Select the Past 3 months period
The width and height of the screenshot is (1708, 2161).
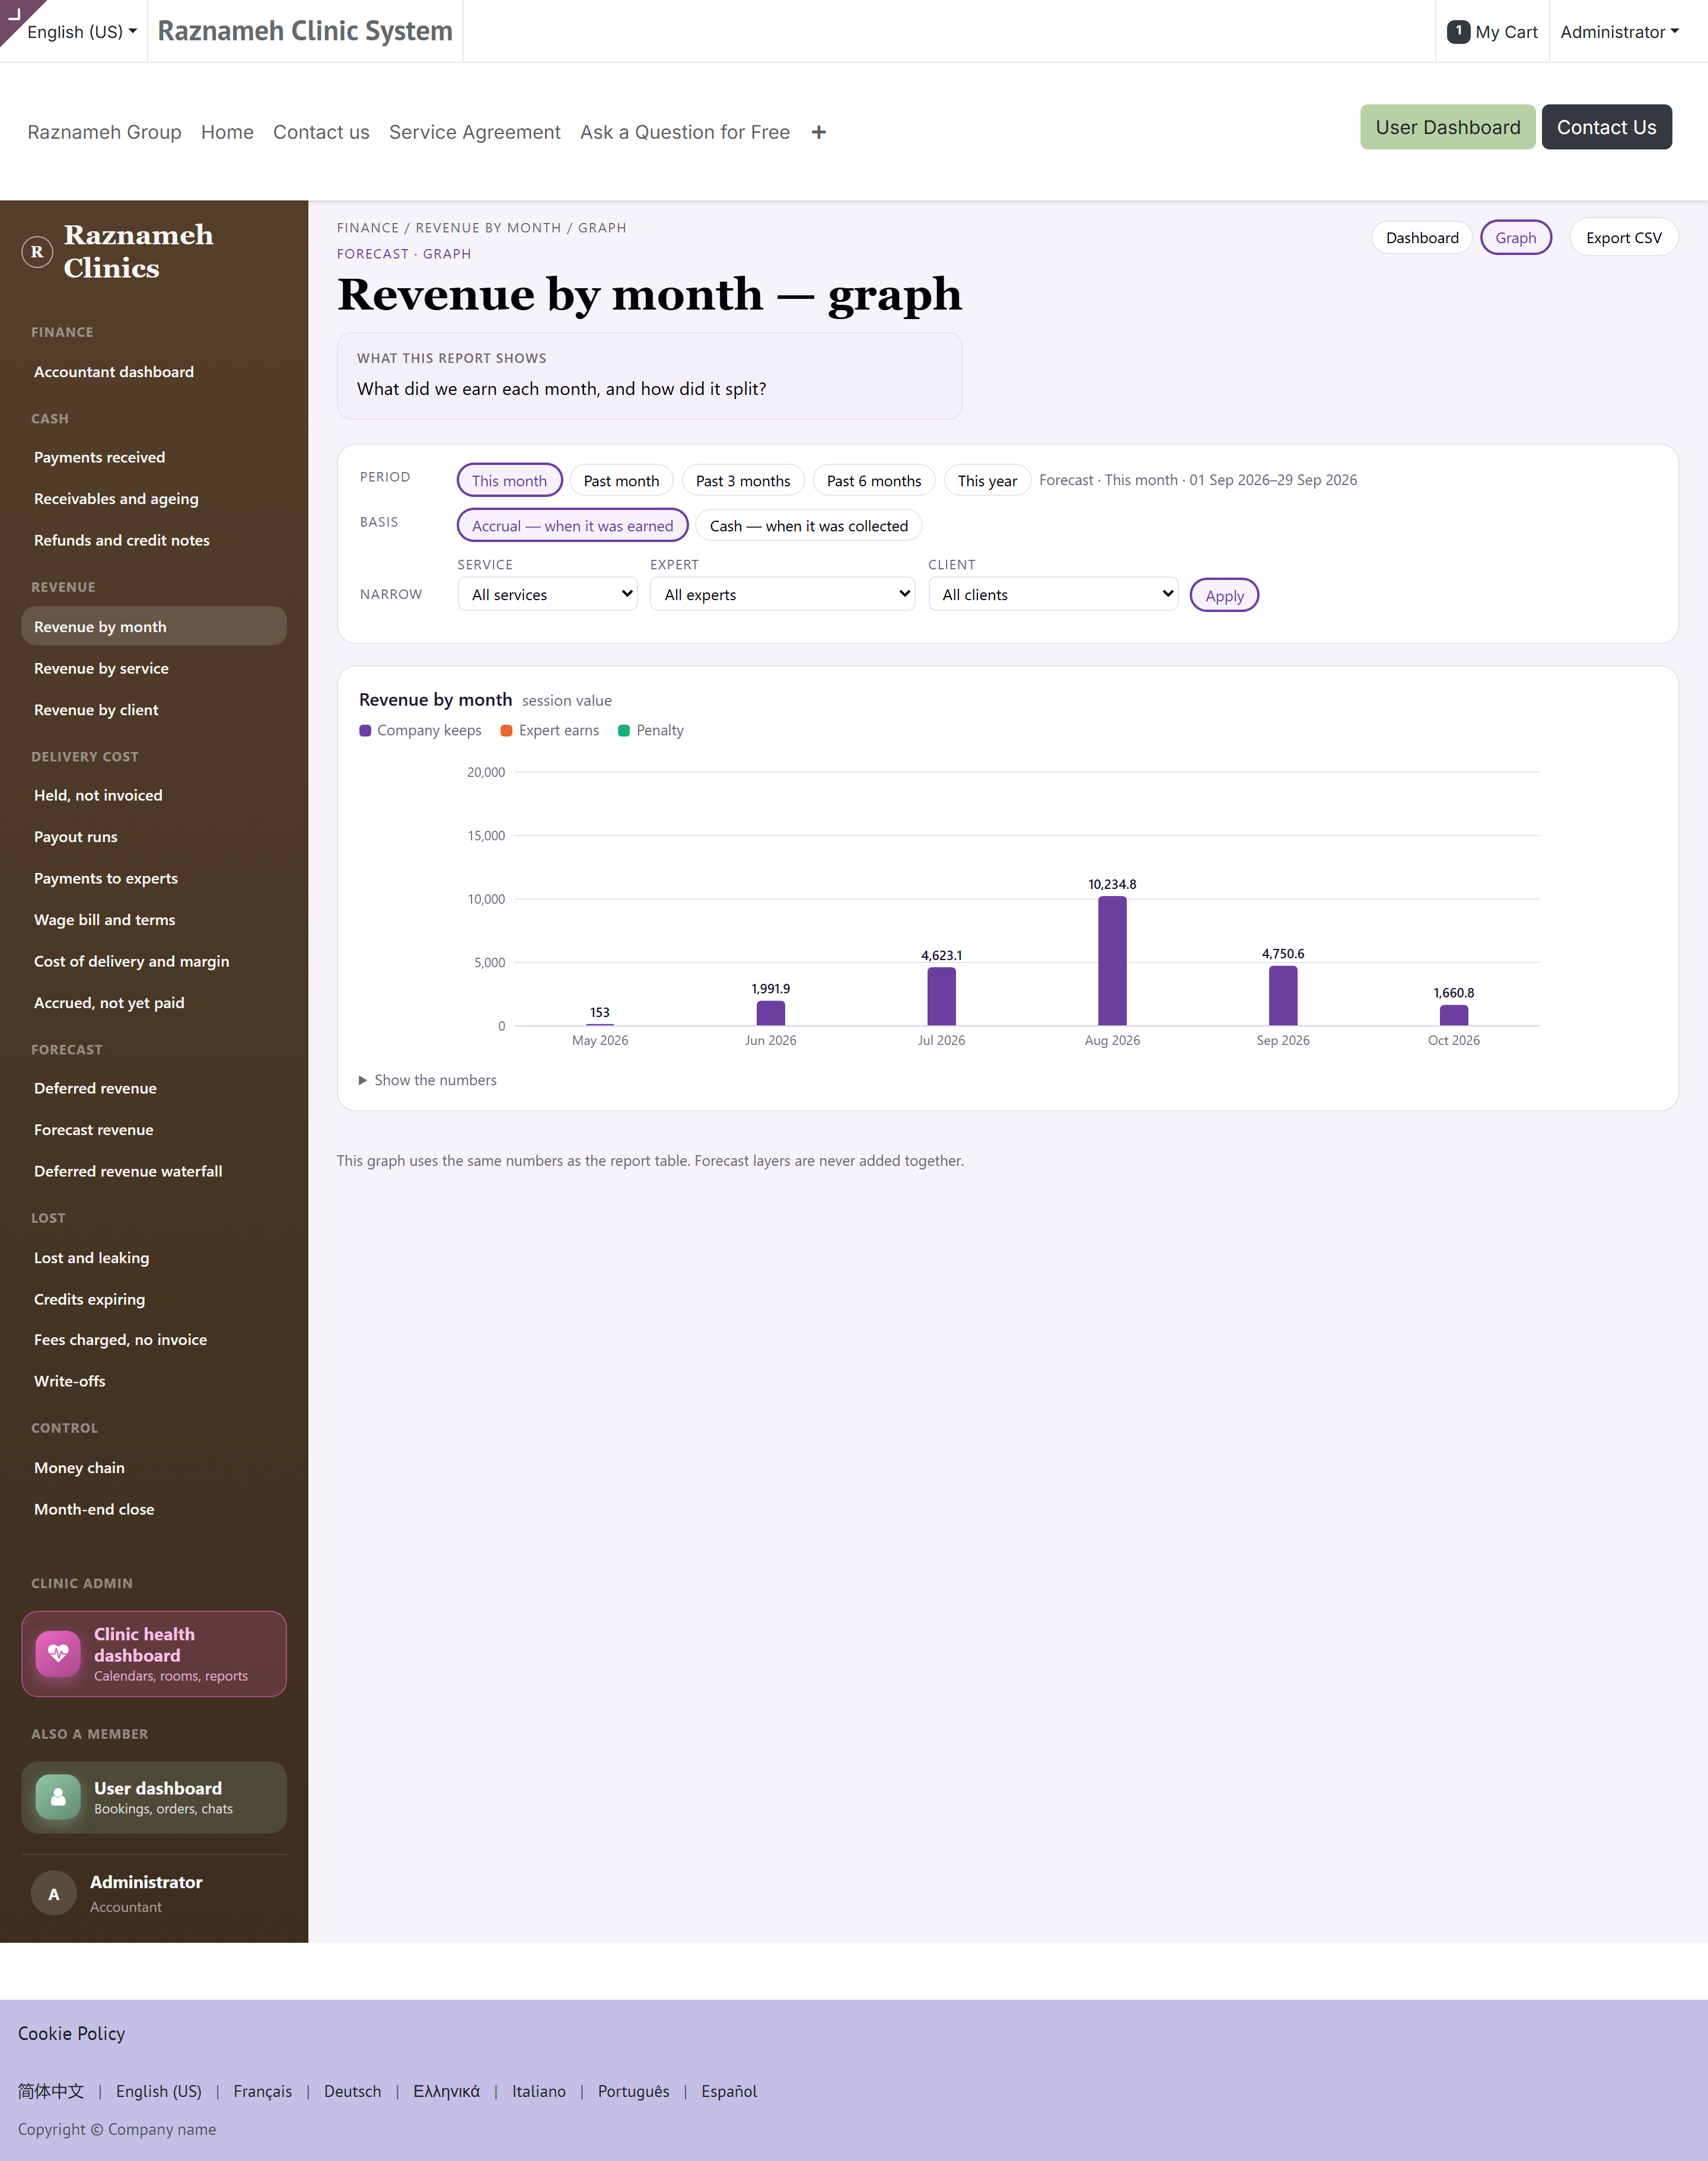pos(743,480)
